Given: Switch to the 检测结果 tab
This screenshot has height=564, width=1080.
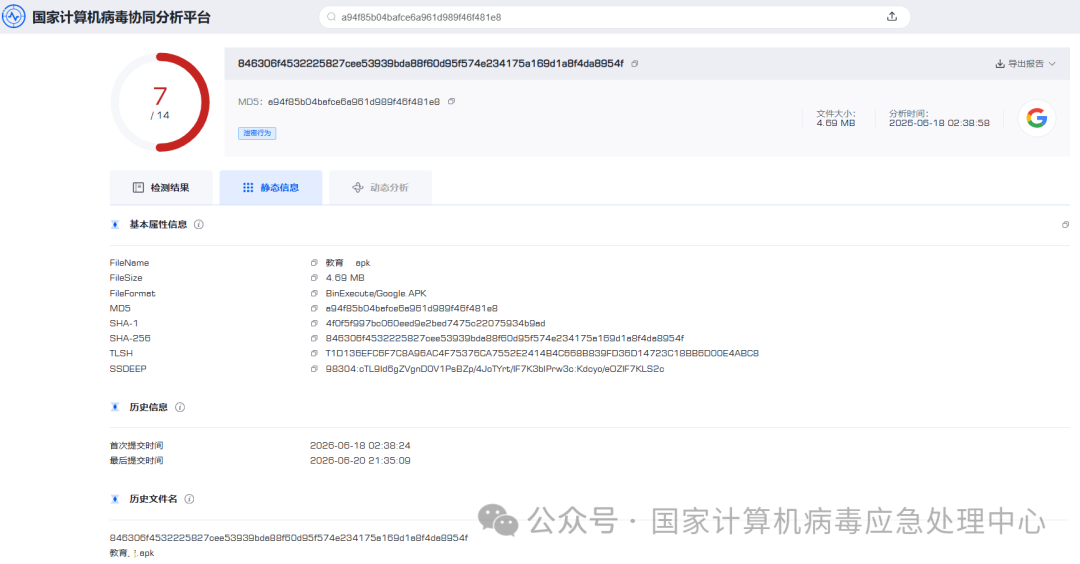Looking at the screenshot, I should tap(160, 187).
